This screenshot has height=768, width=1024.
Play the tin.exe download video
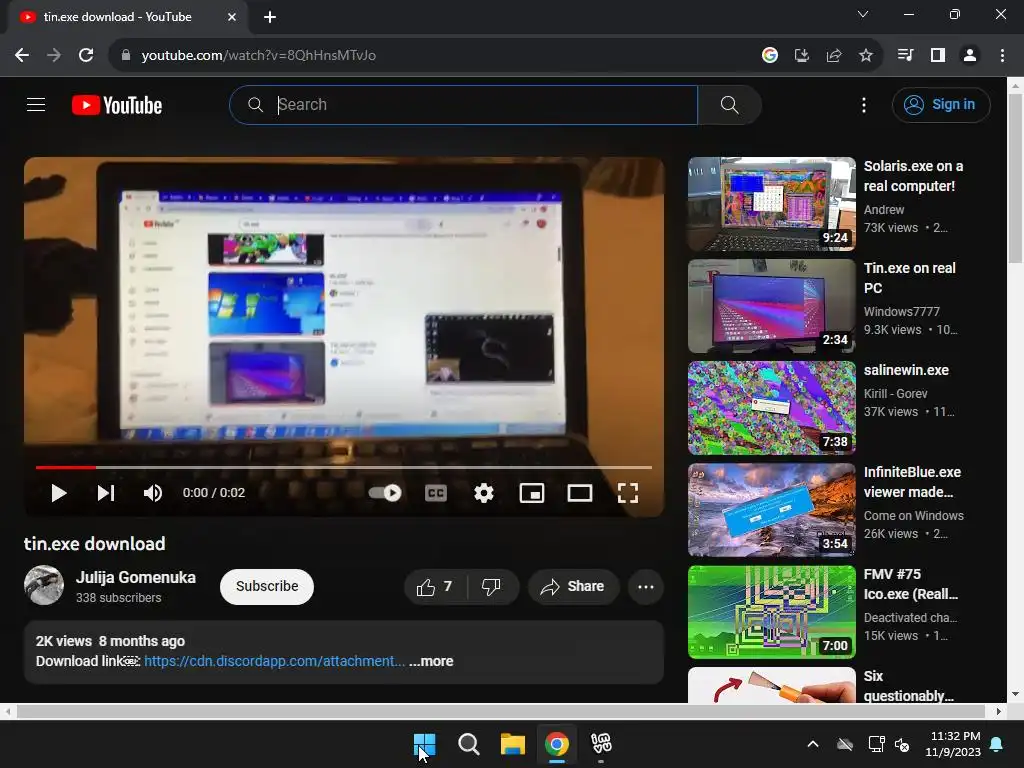coord(58,493)
